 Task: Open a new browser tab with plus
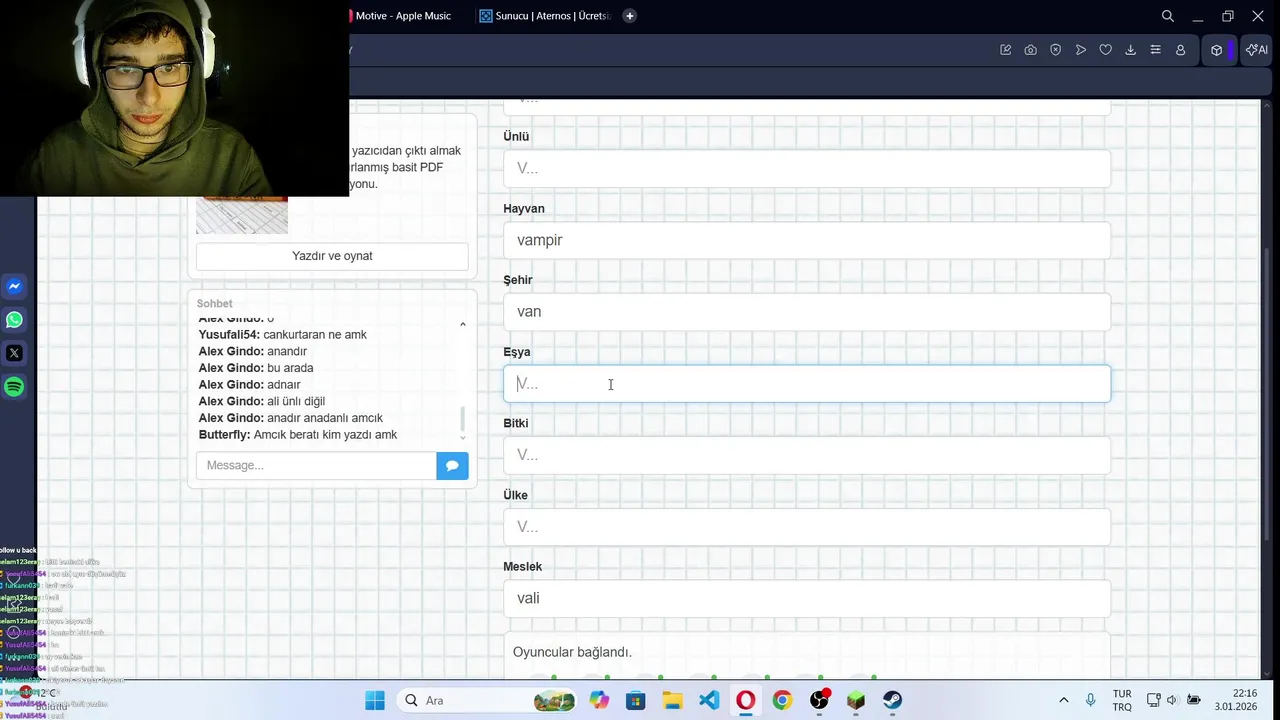630,16
